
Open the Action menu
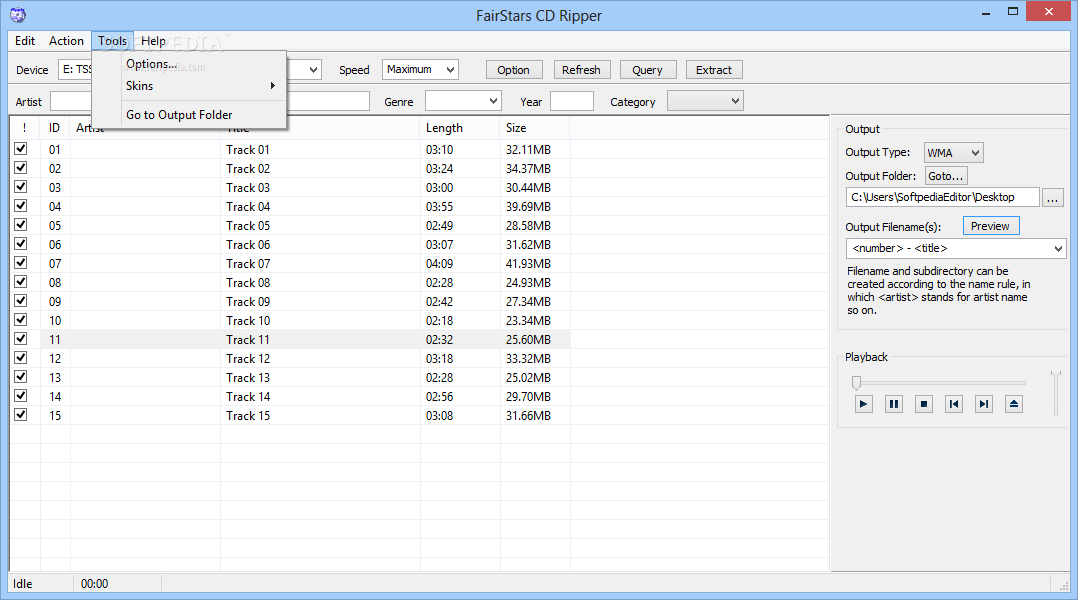tap(66, 41)
